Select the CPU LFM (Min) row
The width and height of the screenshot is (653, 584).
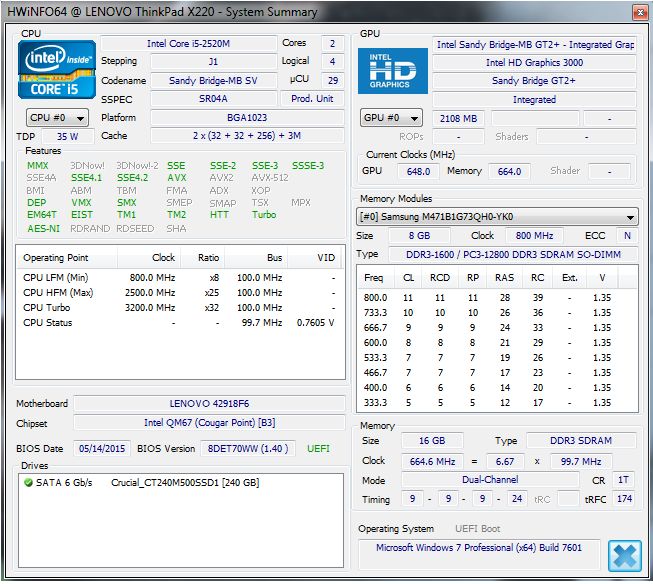tap(180, 278)
